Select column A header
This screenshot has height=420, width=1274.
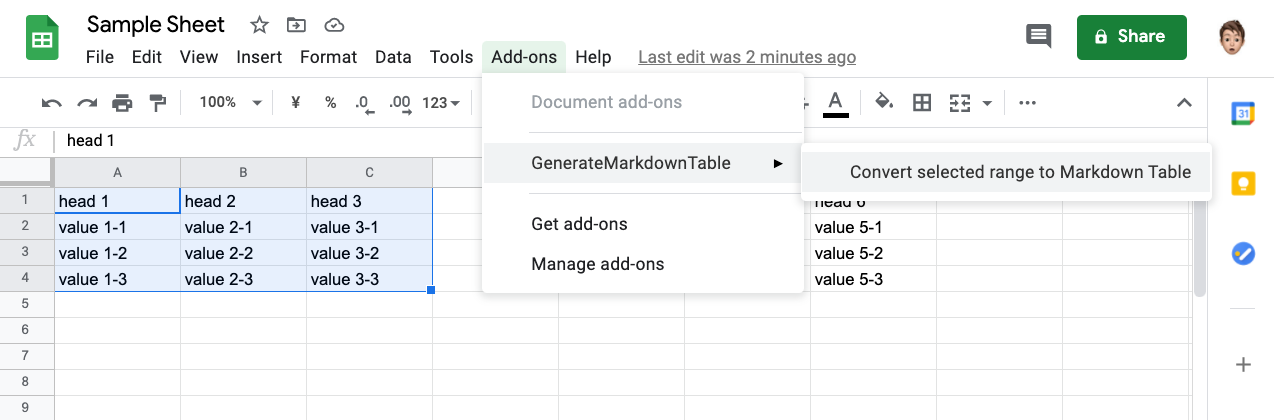coord(118,171)
